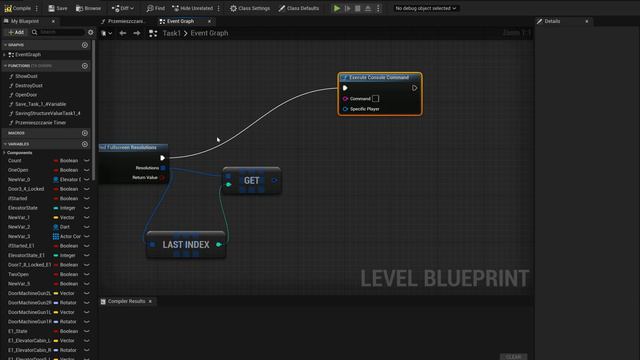This screenshot has height=360, width=640.
Task: Click the stop simulation button
Action: click(x=358, y=8)
